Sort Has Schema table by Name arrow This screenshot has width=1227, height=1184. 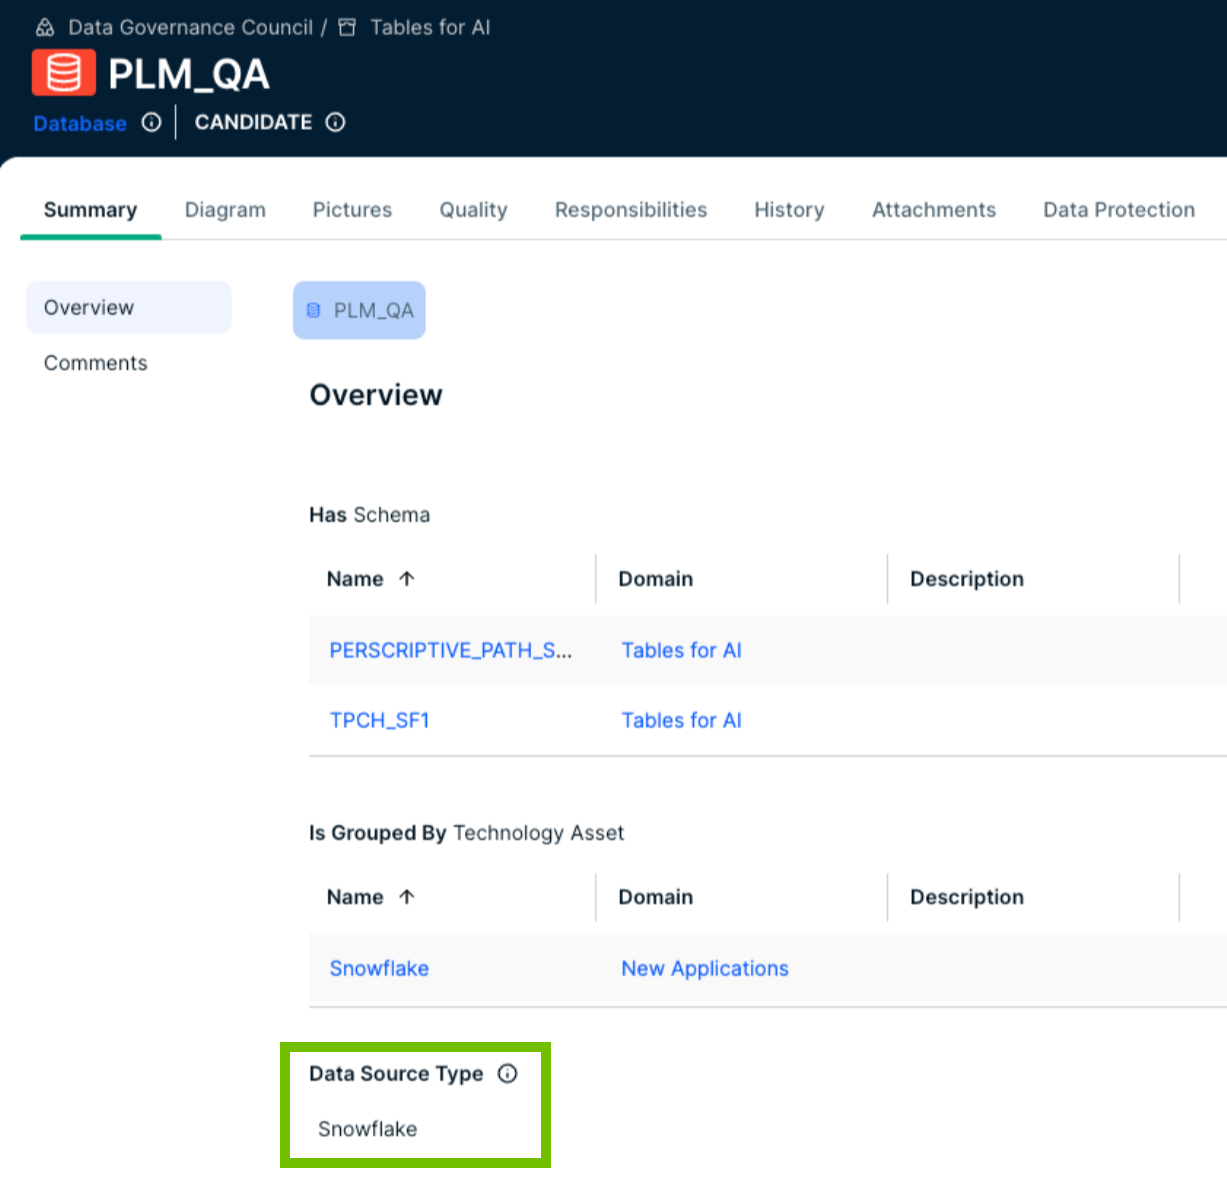(406, 579)
